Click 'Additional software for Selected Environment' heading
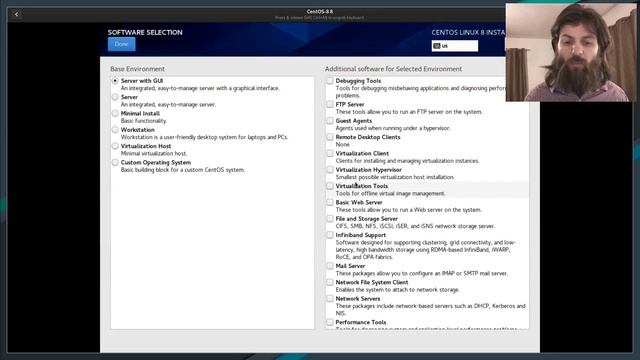The width and height of the screenshot is (640, 360). tap(393, 69)
